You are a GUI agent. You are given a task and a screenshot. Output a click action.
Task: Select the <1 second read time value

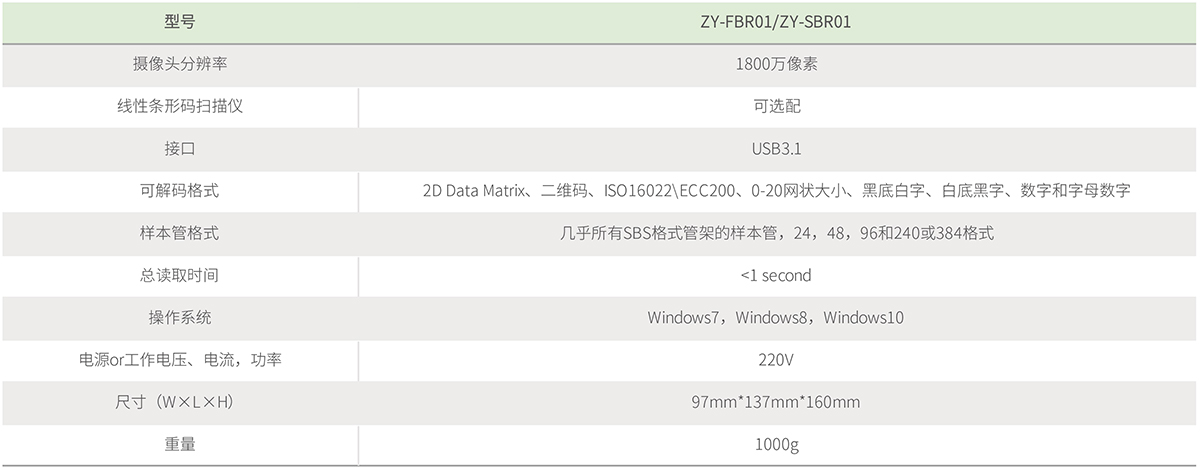coord(776,275)
